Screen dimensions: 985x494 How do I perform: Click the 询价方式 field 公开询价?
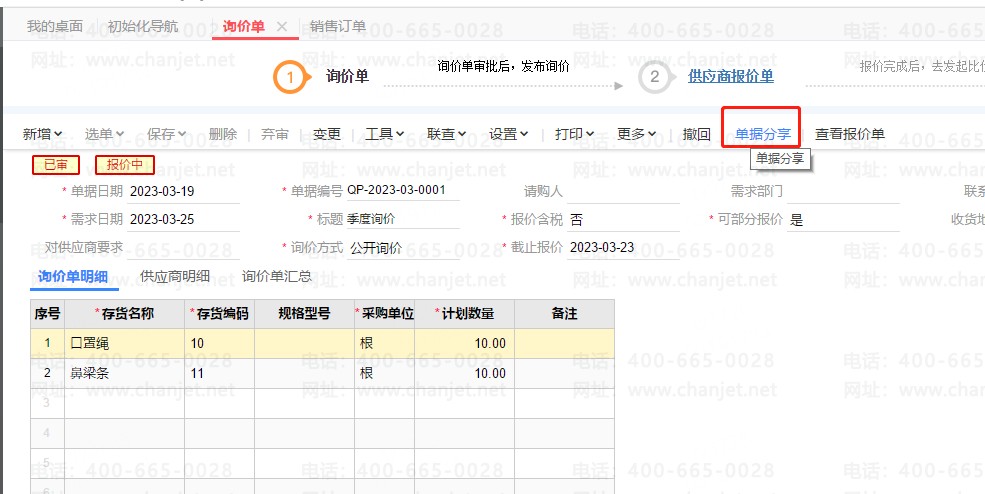click(403, 248)
